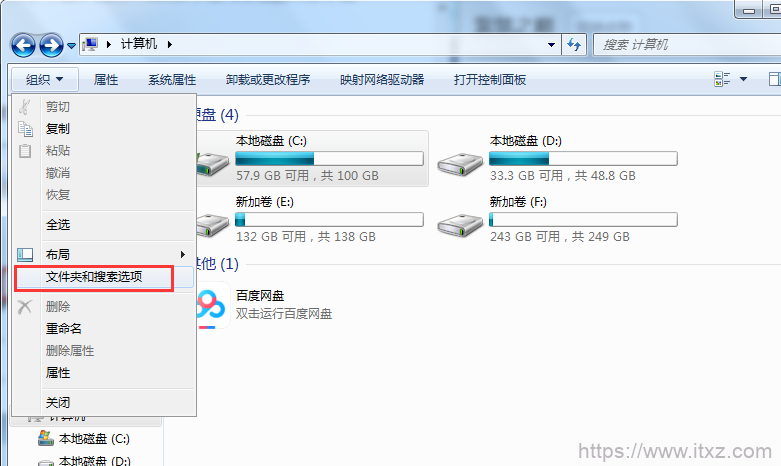781x466 pixels.
Task: Click the 布局 layout icon in menu
Action: (x=25, y=255)
